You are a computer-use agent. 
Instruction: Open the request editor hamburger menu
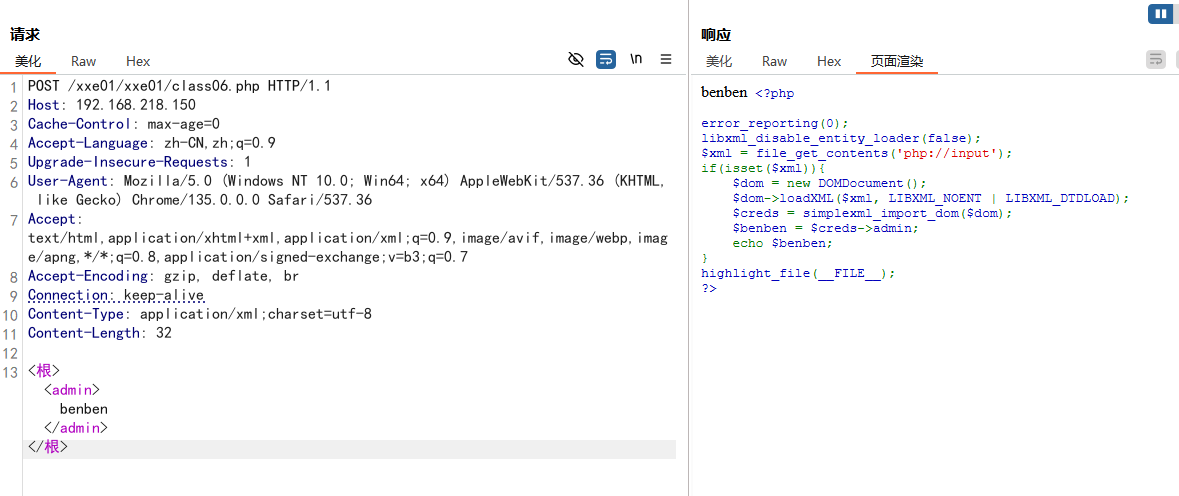click(666, 60)
